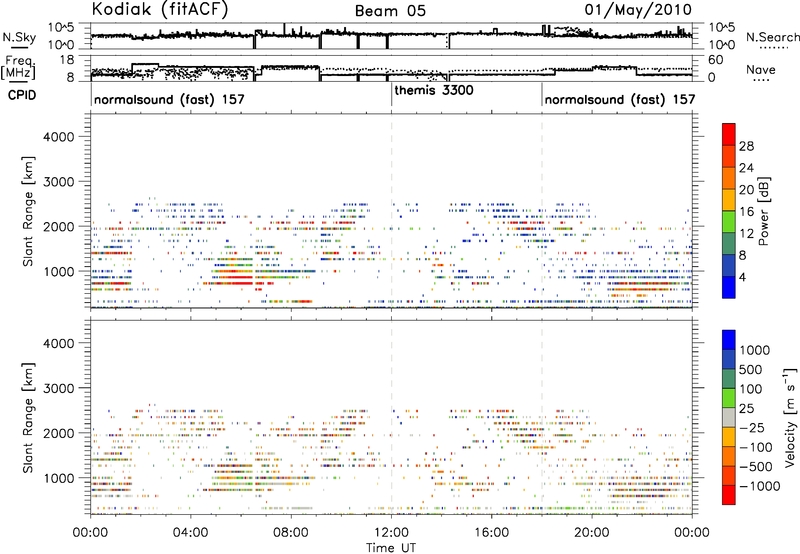Click the 12:00 time axis label

(391, 533)
